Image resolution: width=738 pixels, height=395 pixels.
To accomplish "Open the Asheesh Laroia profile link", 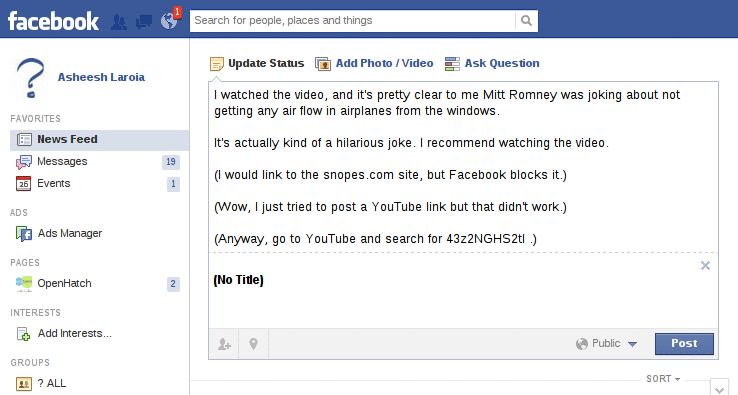I will click(101, 77).
